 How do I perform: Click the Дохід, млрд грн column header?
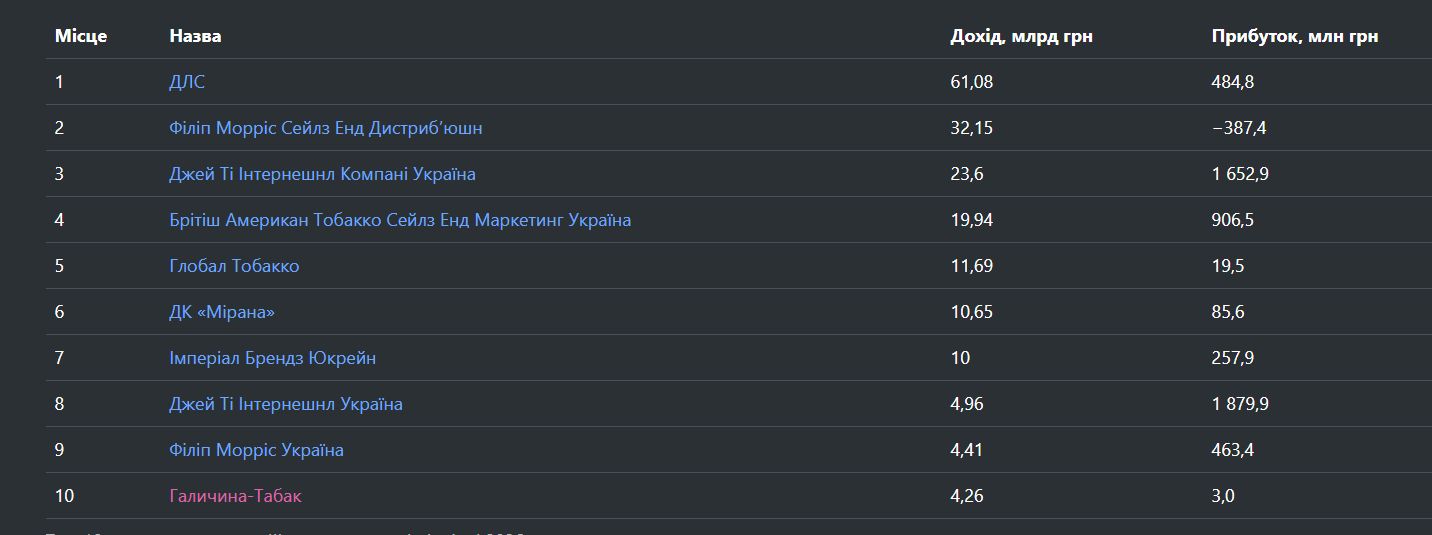[1021, 36]
